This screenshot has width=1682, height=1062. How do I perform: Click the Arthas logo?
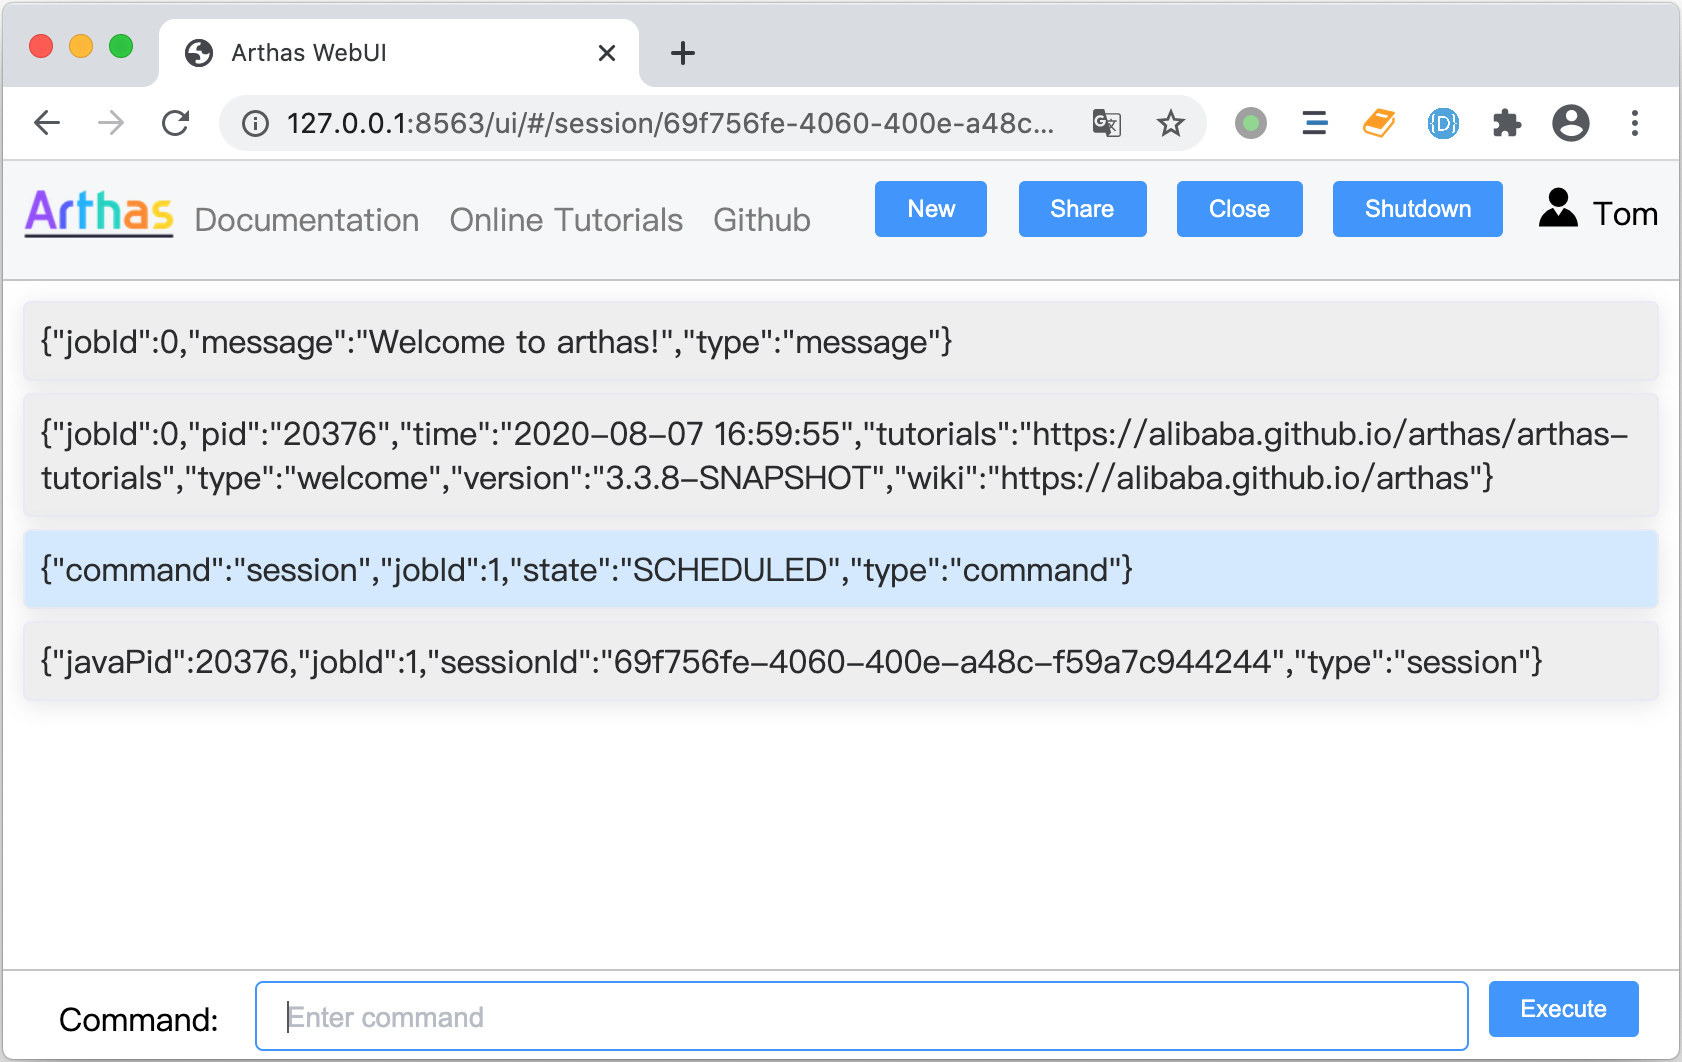click(99, 212)
